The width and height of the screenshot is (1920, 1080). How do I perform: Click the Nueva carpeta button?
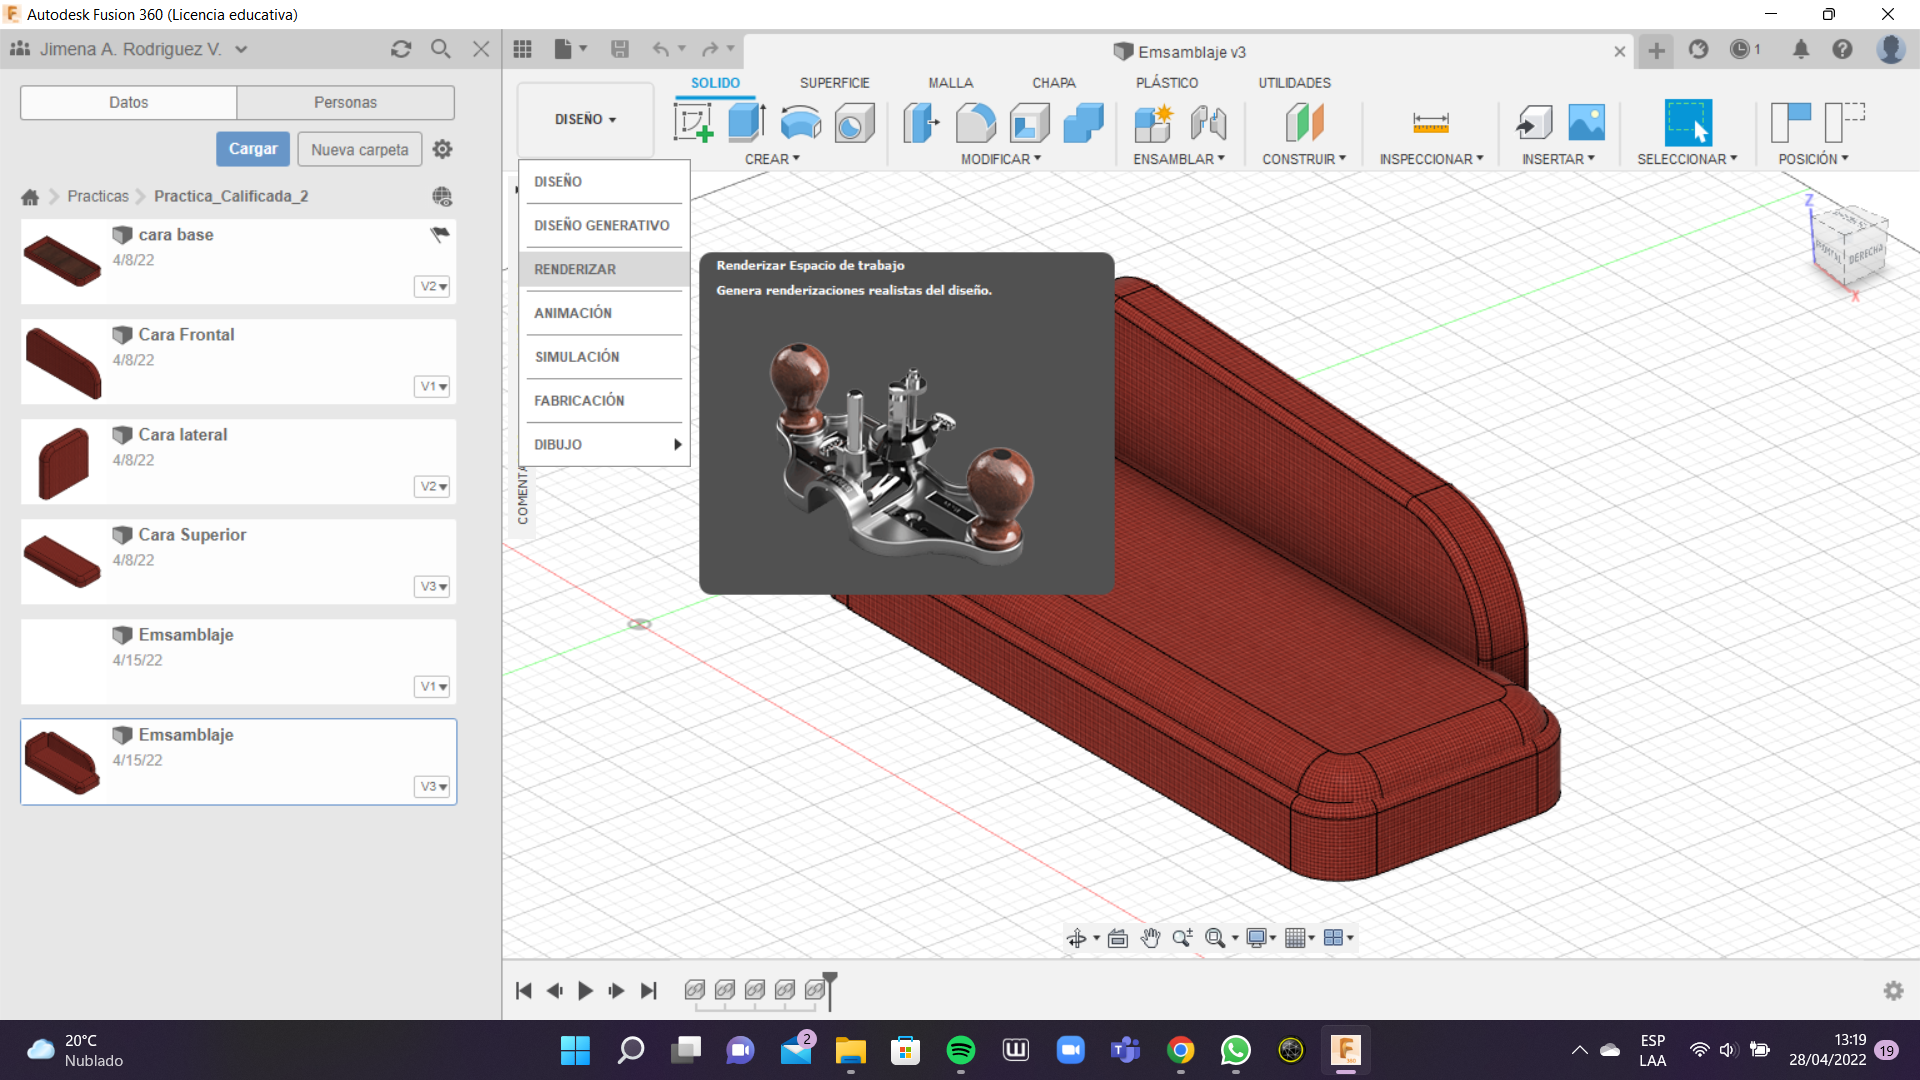(x=360, y=149)
